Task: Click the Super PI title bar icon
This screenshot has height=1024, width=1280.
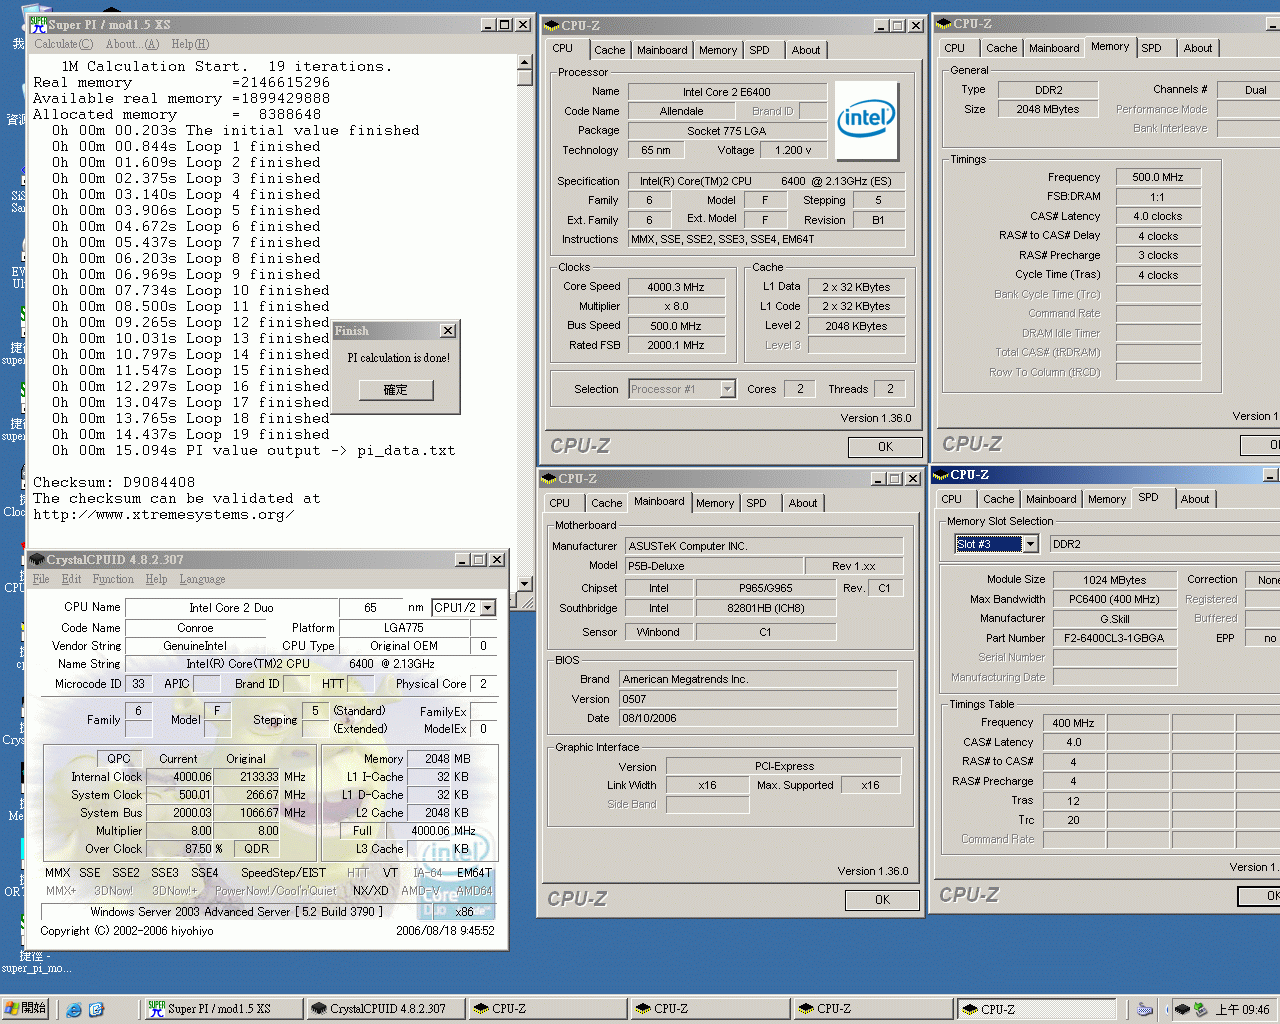Action: [x=39, y=24]
